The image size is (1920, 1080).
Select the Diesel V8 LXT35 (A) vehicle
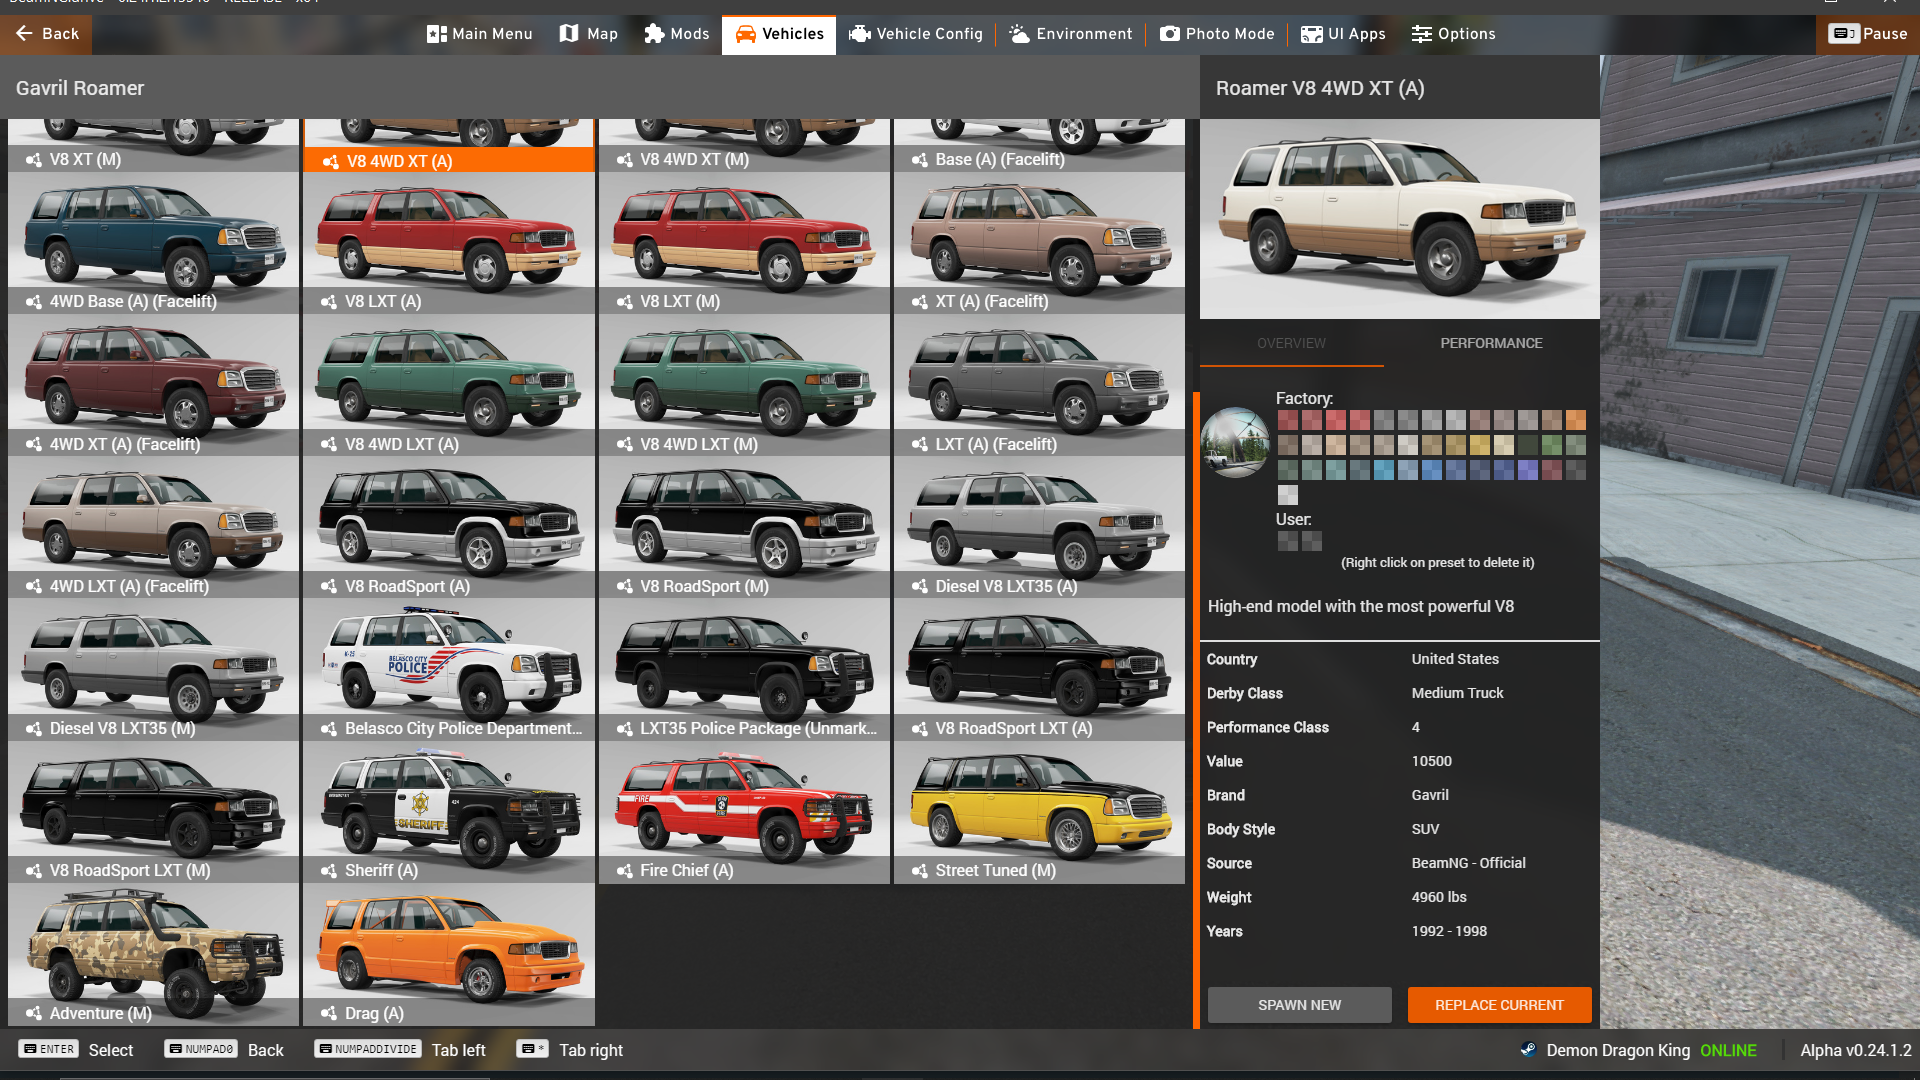[x=1039, y=528]
